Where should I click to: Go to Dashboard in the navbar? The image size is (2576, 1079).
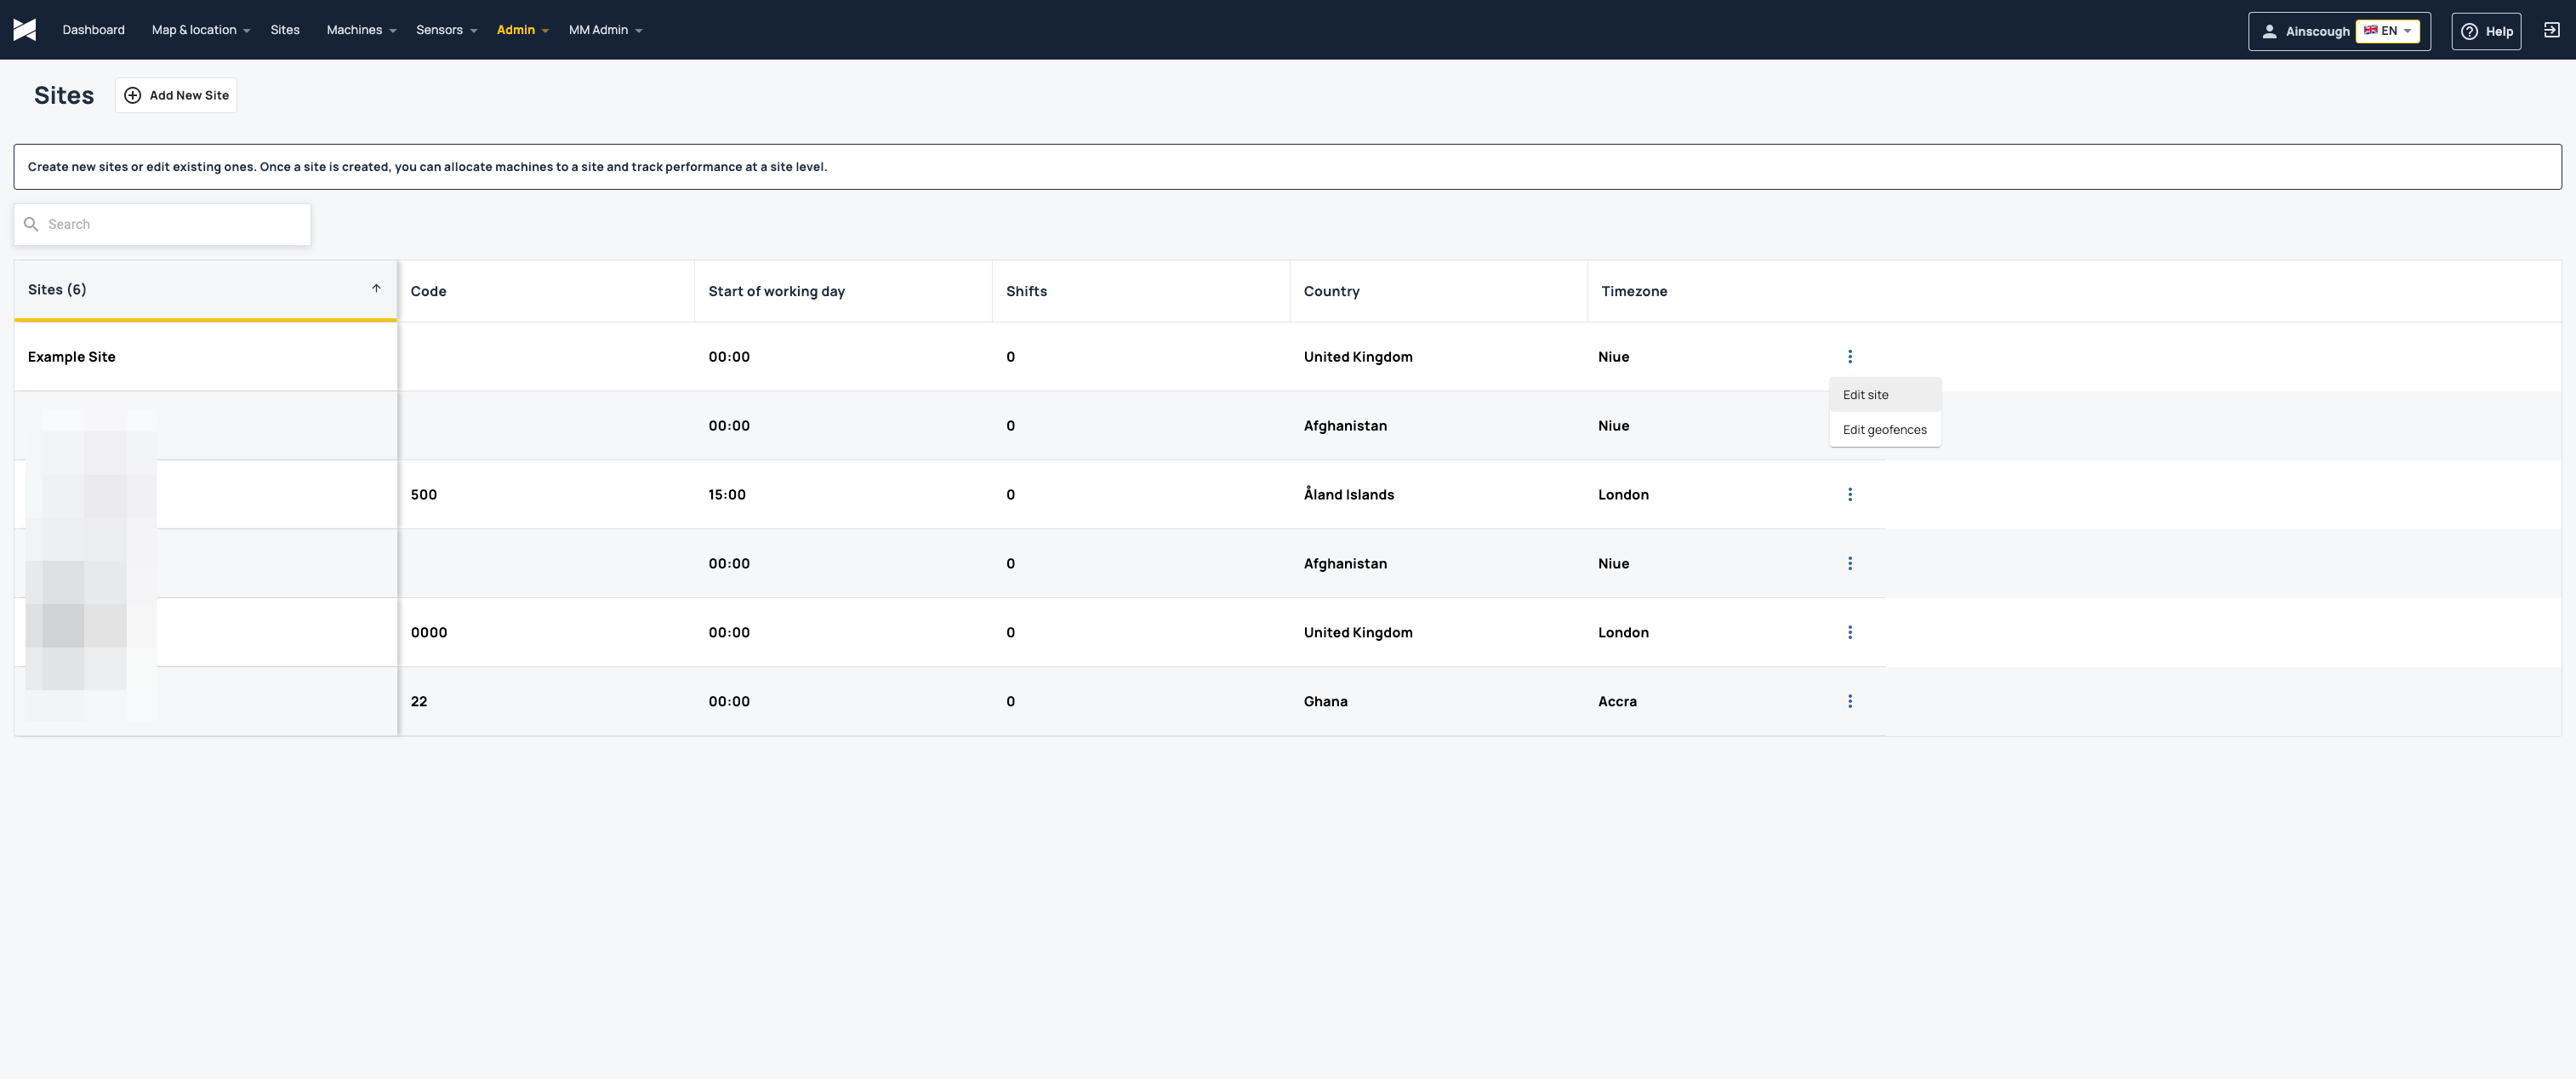tap(93, 30)
